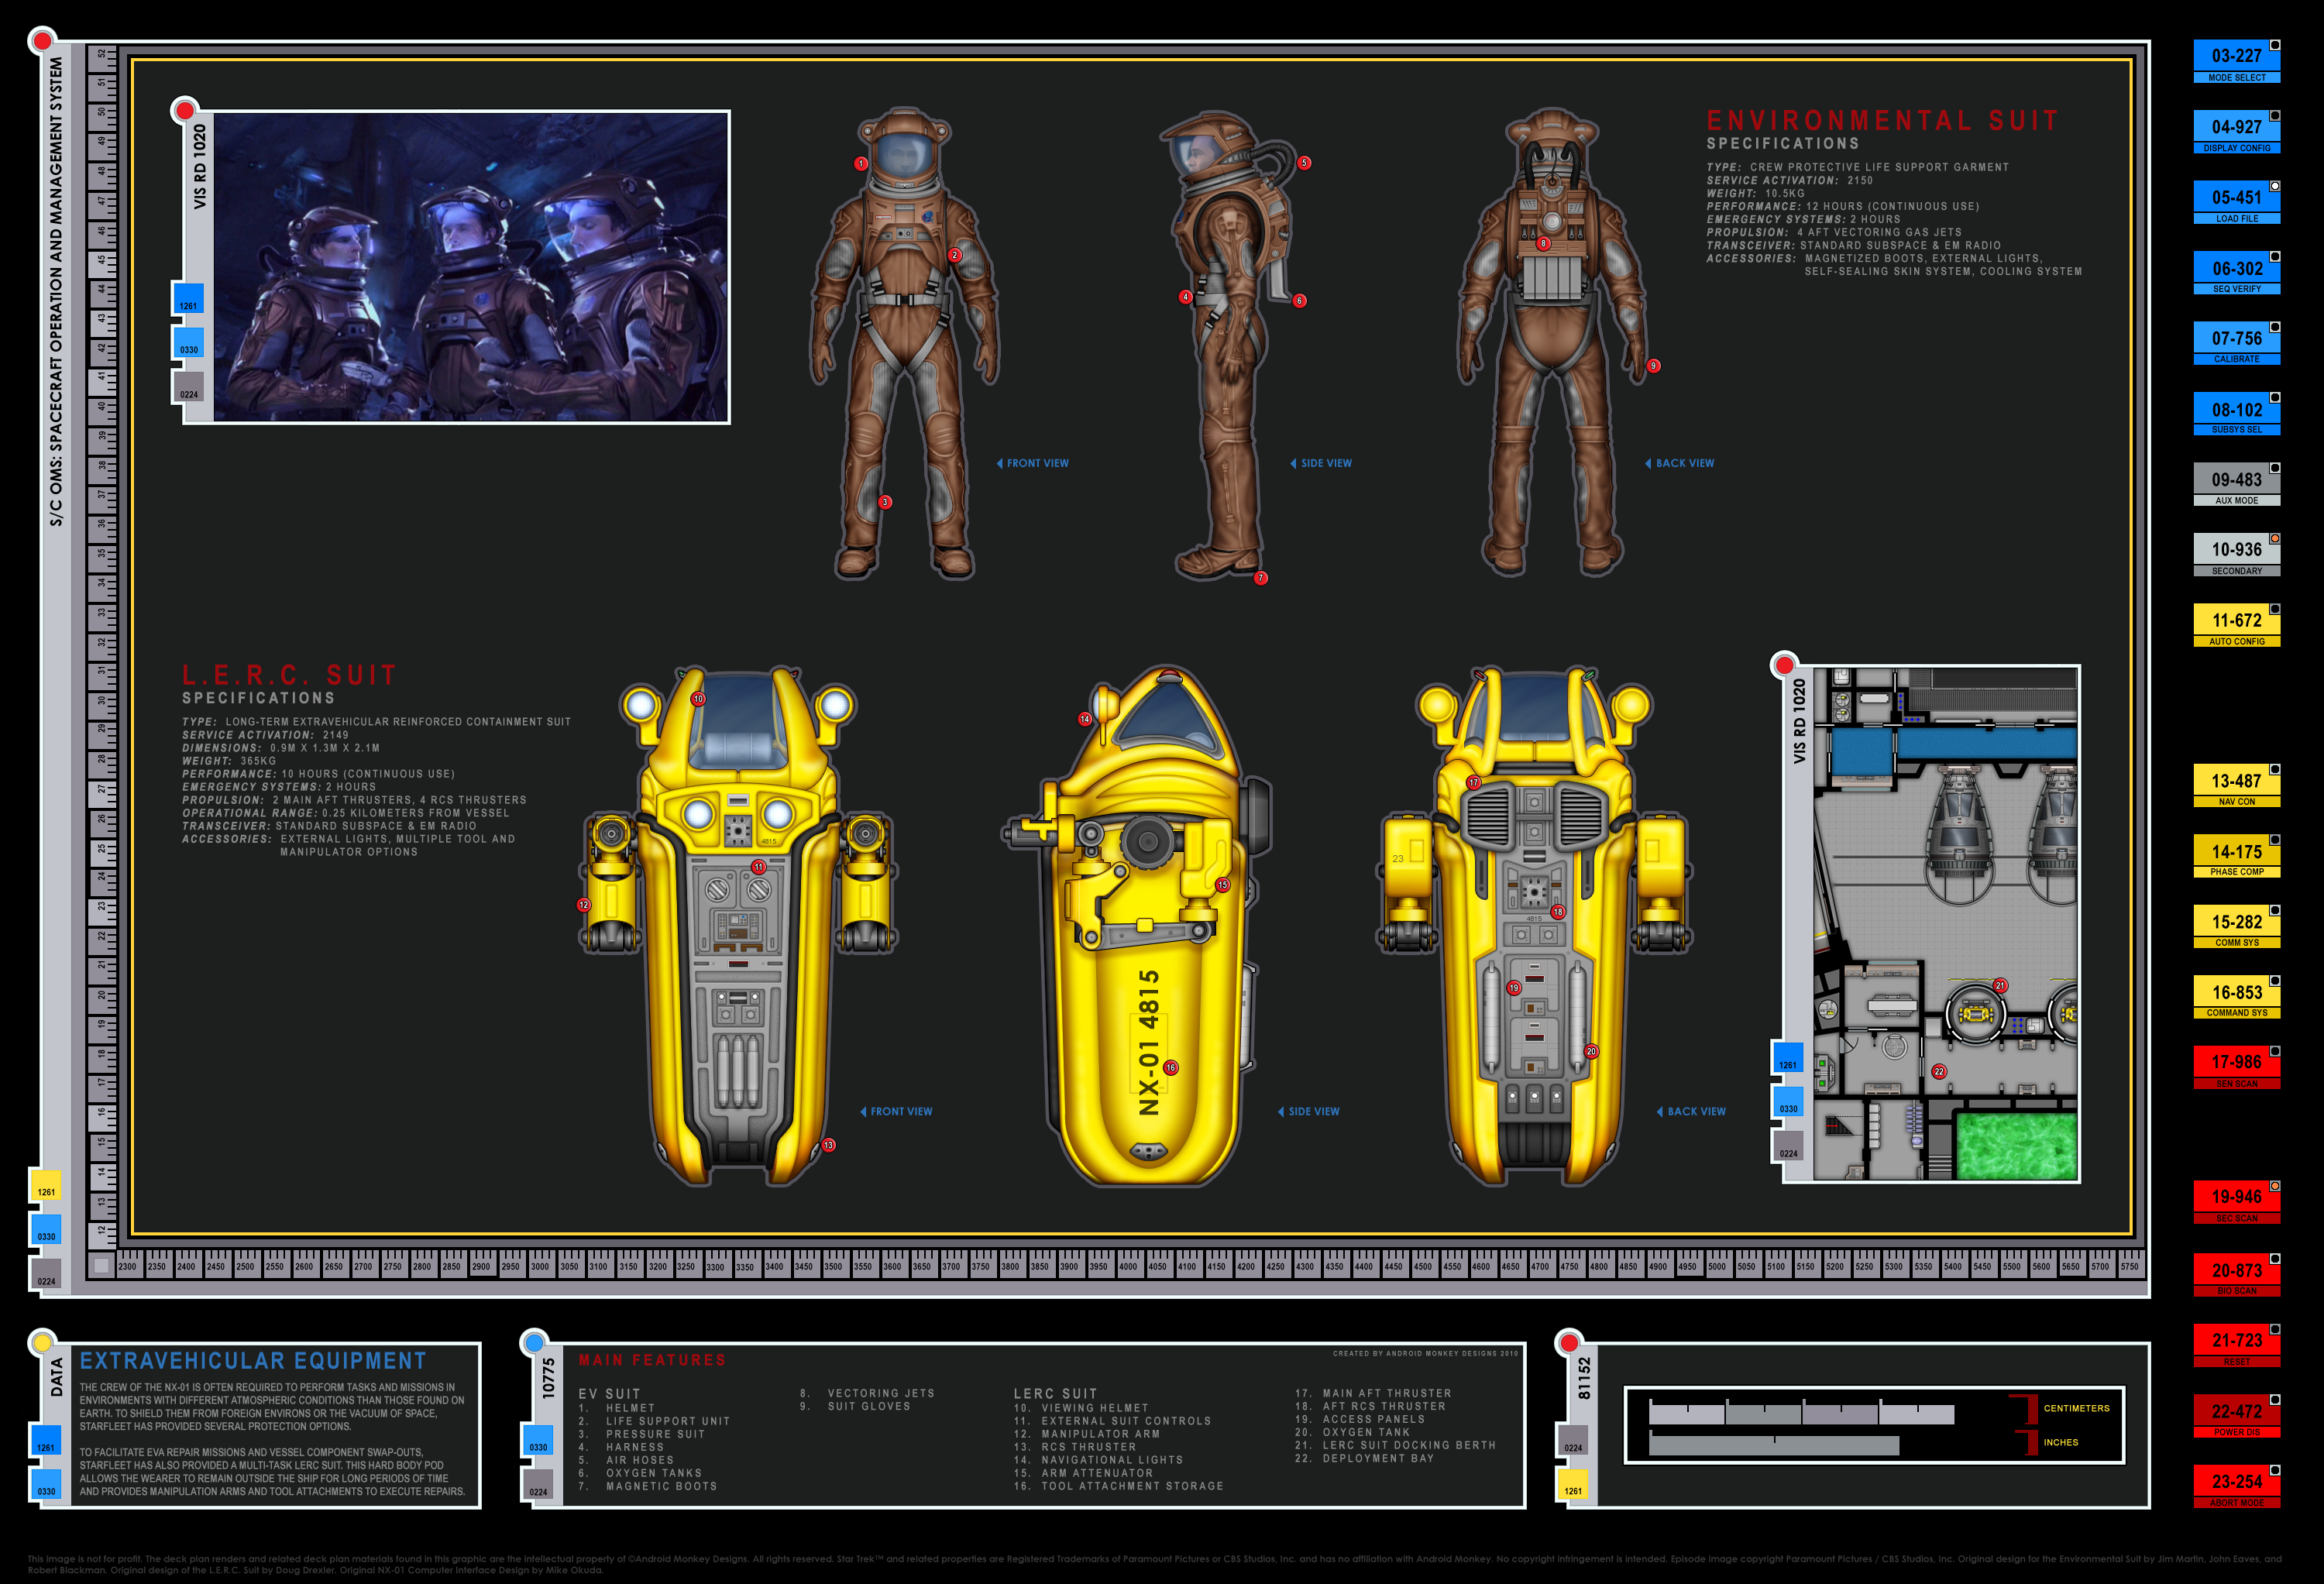Toggle indicator light on 19-946 Sec Scan

(x=2275, y=1186)
